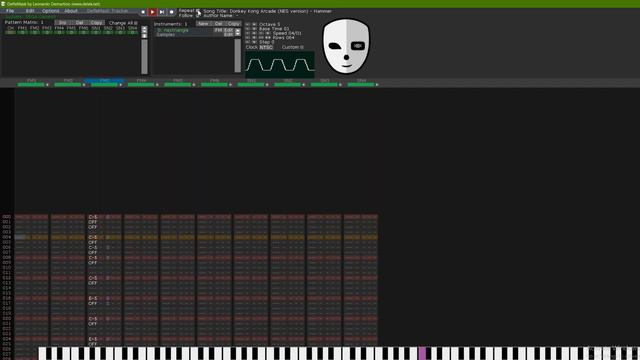This screenshot has width=640, height=360.
Task: Open the Options menu
Action: pos(51,11)
